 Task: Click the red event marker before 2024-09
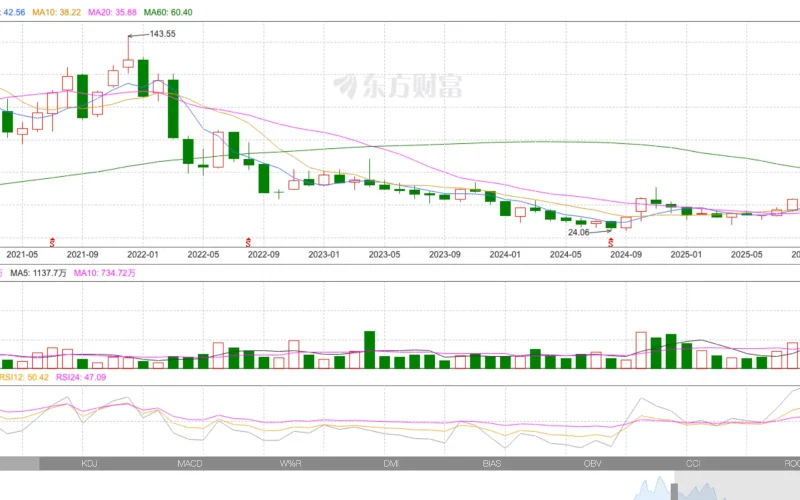611,242
